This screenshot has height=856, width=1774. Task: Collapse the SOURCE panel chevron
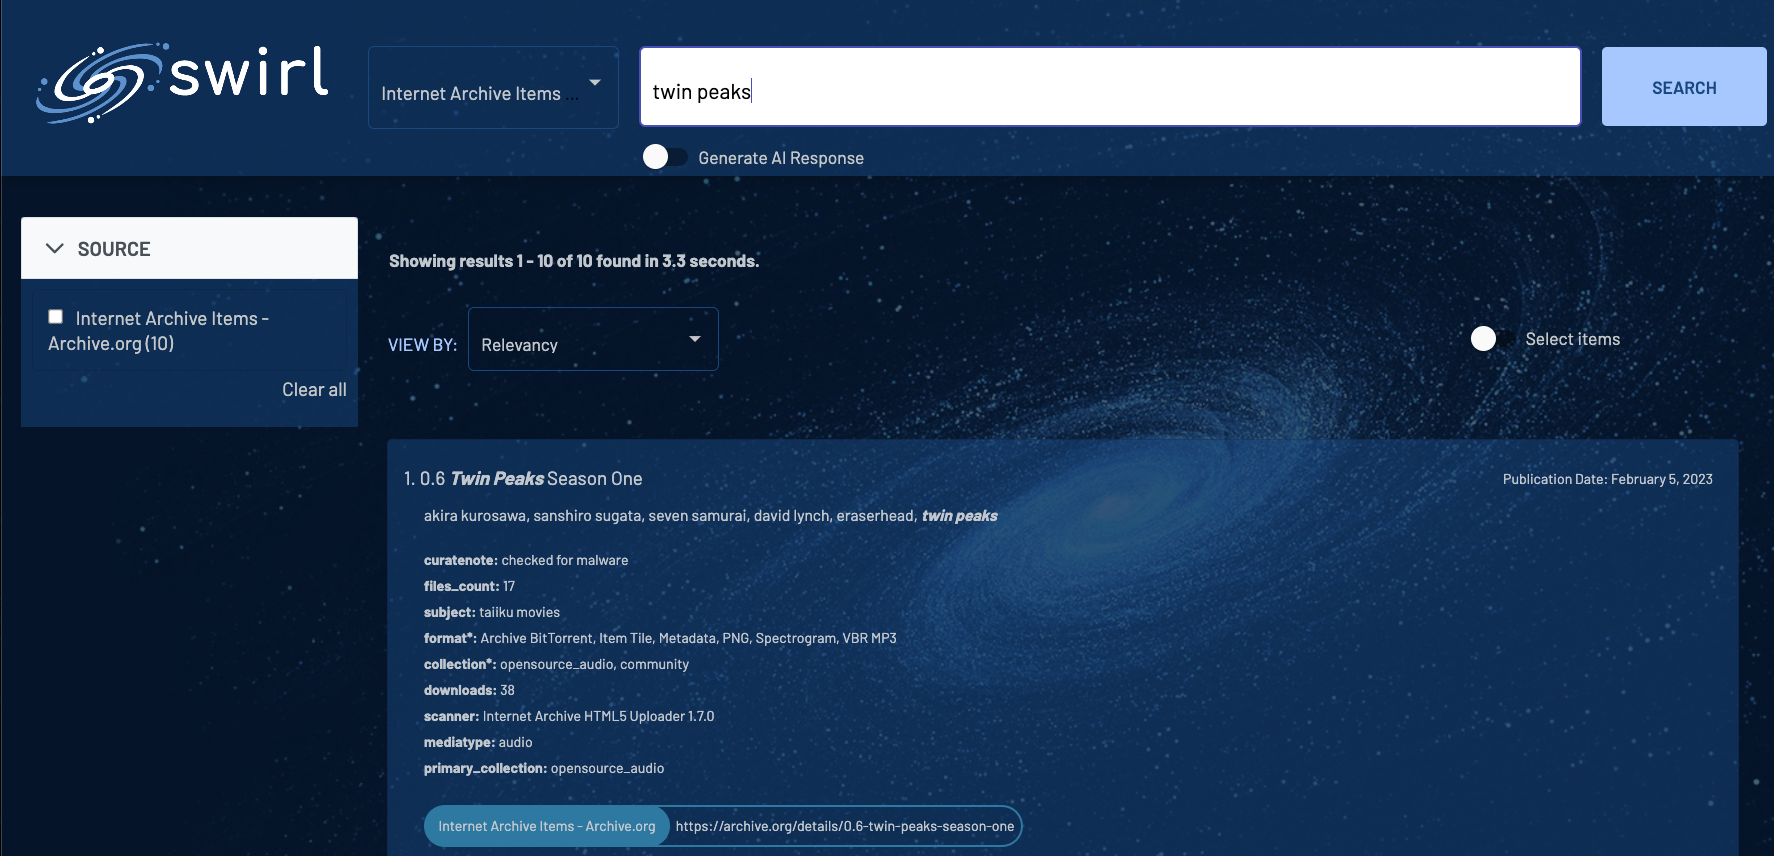(55, 248)
